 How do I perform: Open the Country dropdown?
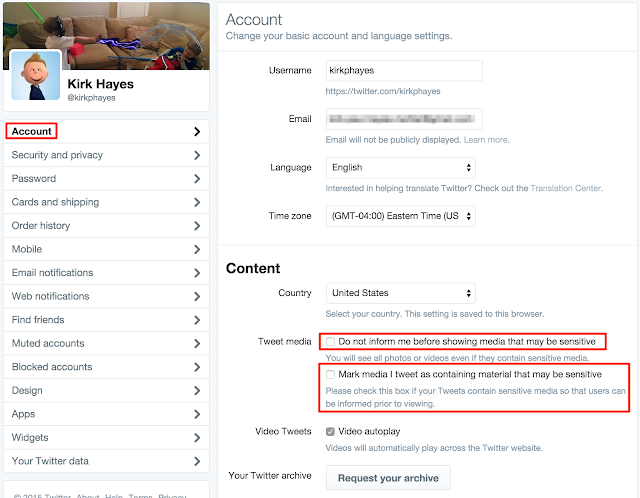pyautogui.click(x=400, y=293)
